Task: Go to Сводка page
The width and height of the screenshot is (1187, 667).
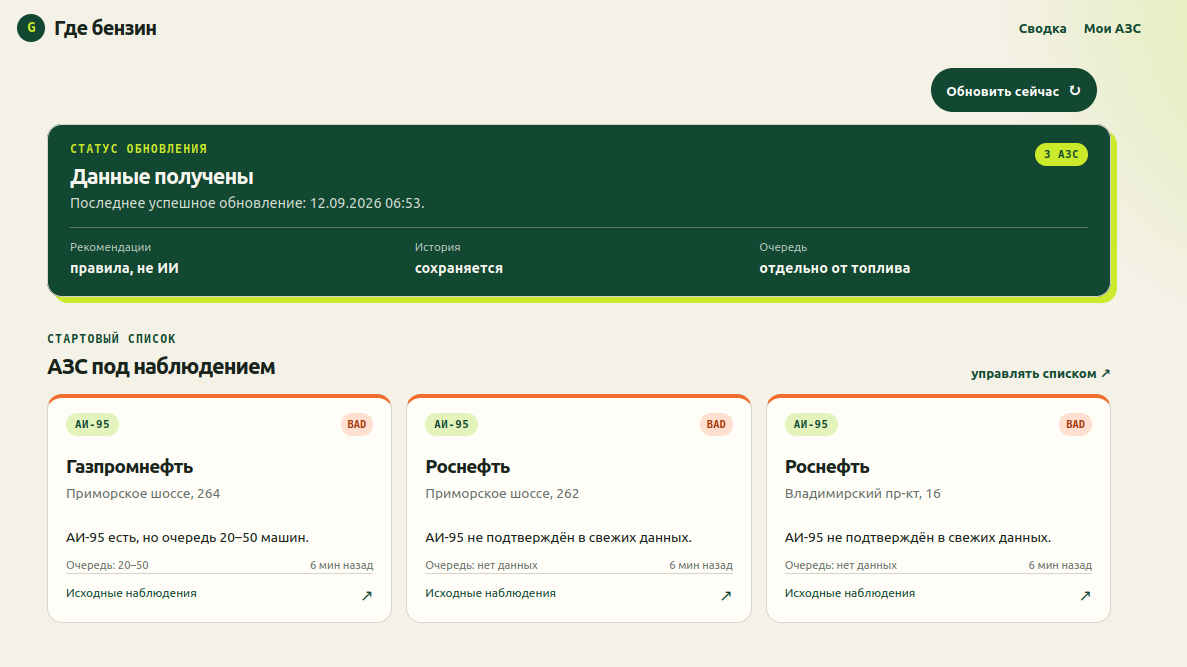Action: 1042,28
